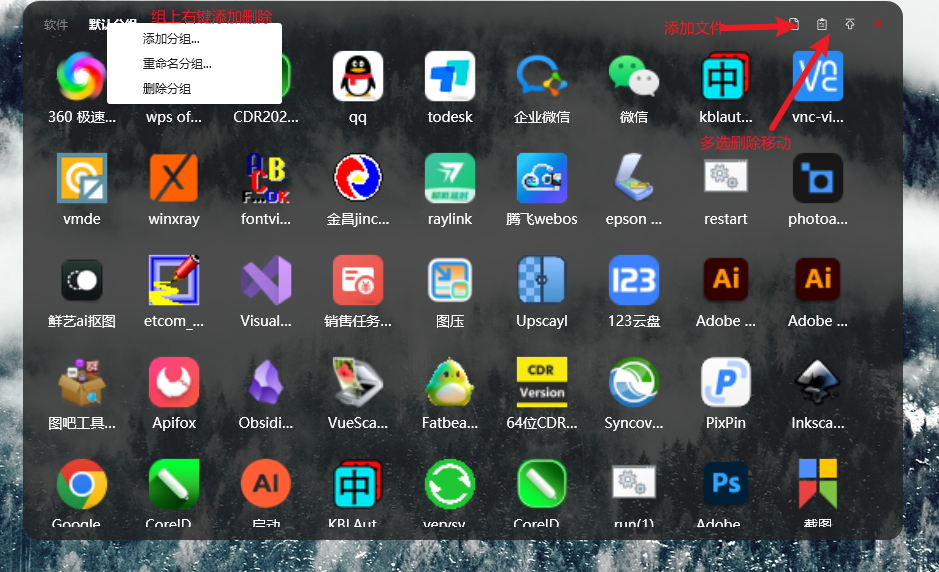Launch the PixPin shortcut
Image resolution: width=939 pixels, height=572 pixels.
(x=726, y=382)
